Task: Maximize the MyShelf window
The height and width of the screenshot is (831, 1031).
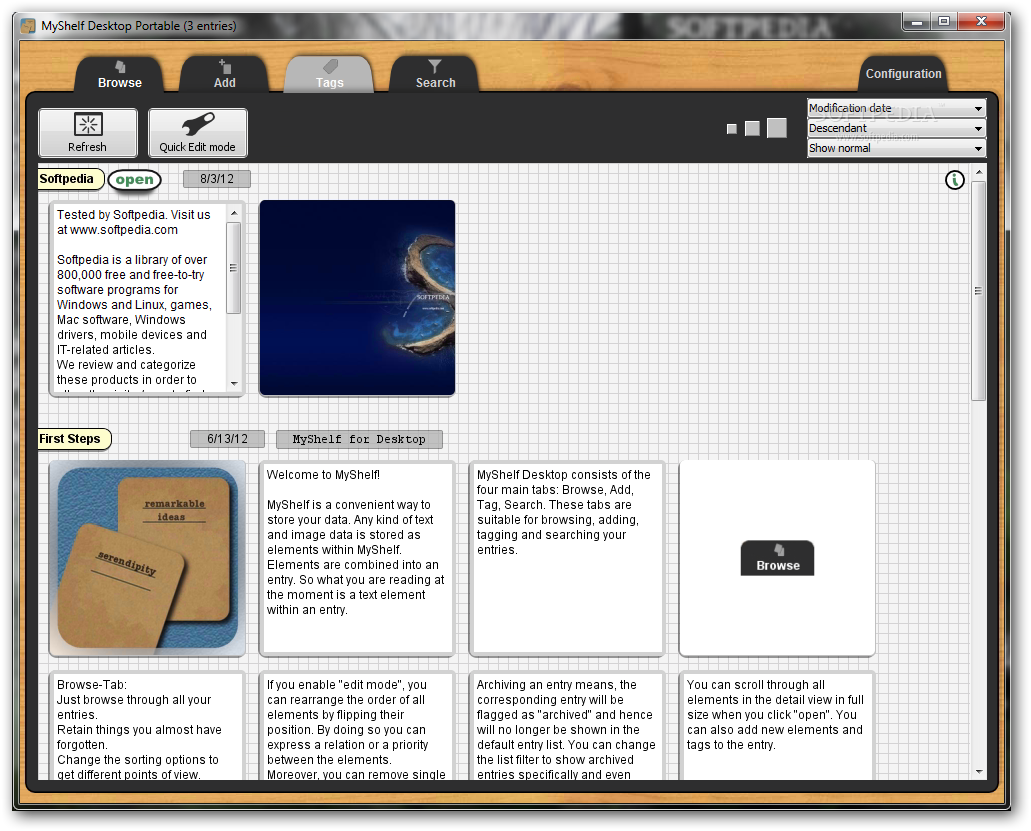Action: coord(944,22)
